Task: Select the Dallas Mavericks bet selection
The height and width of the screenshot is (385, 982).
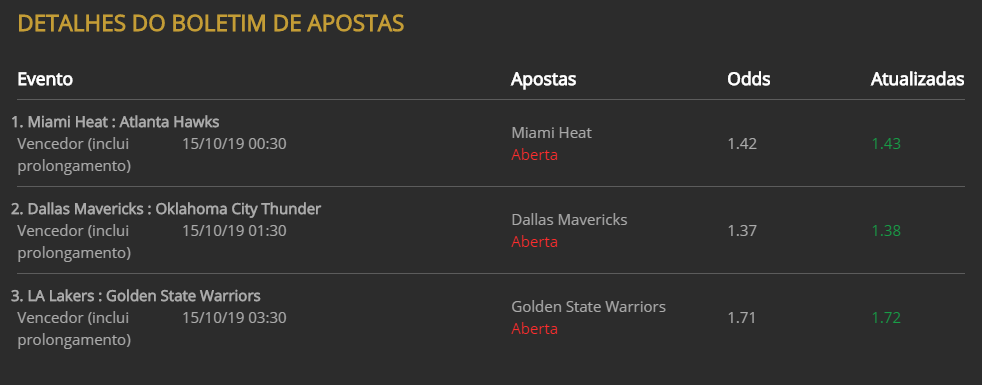Action: click(x=569, y=220)
